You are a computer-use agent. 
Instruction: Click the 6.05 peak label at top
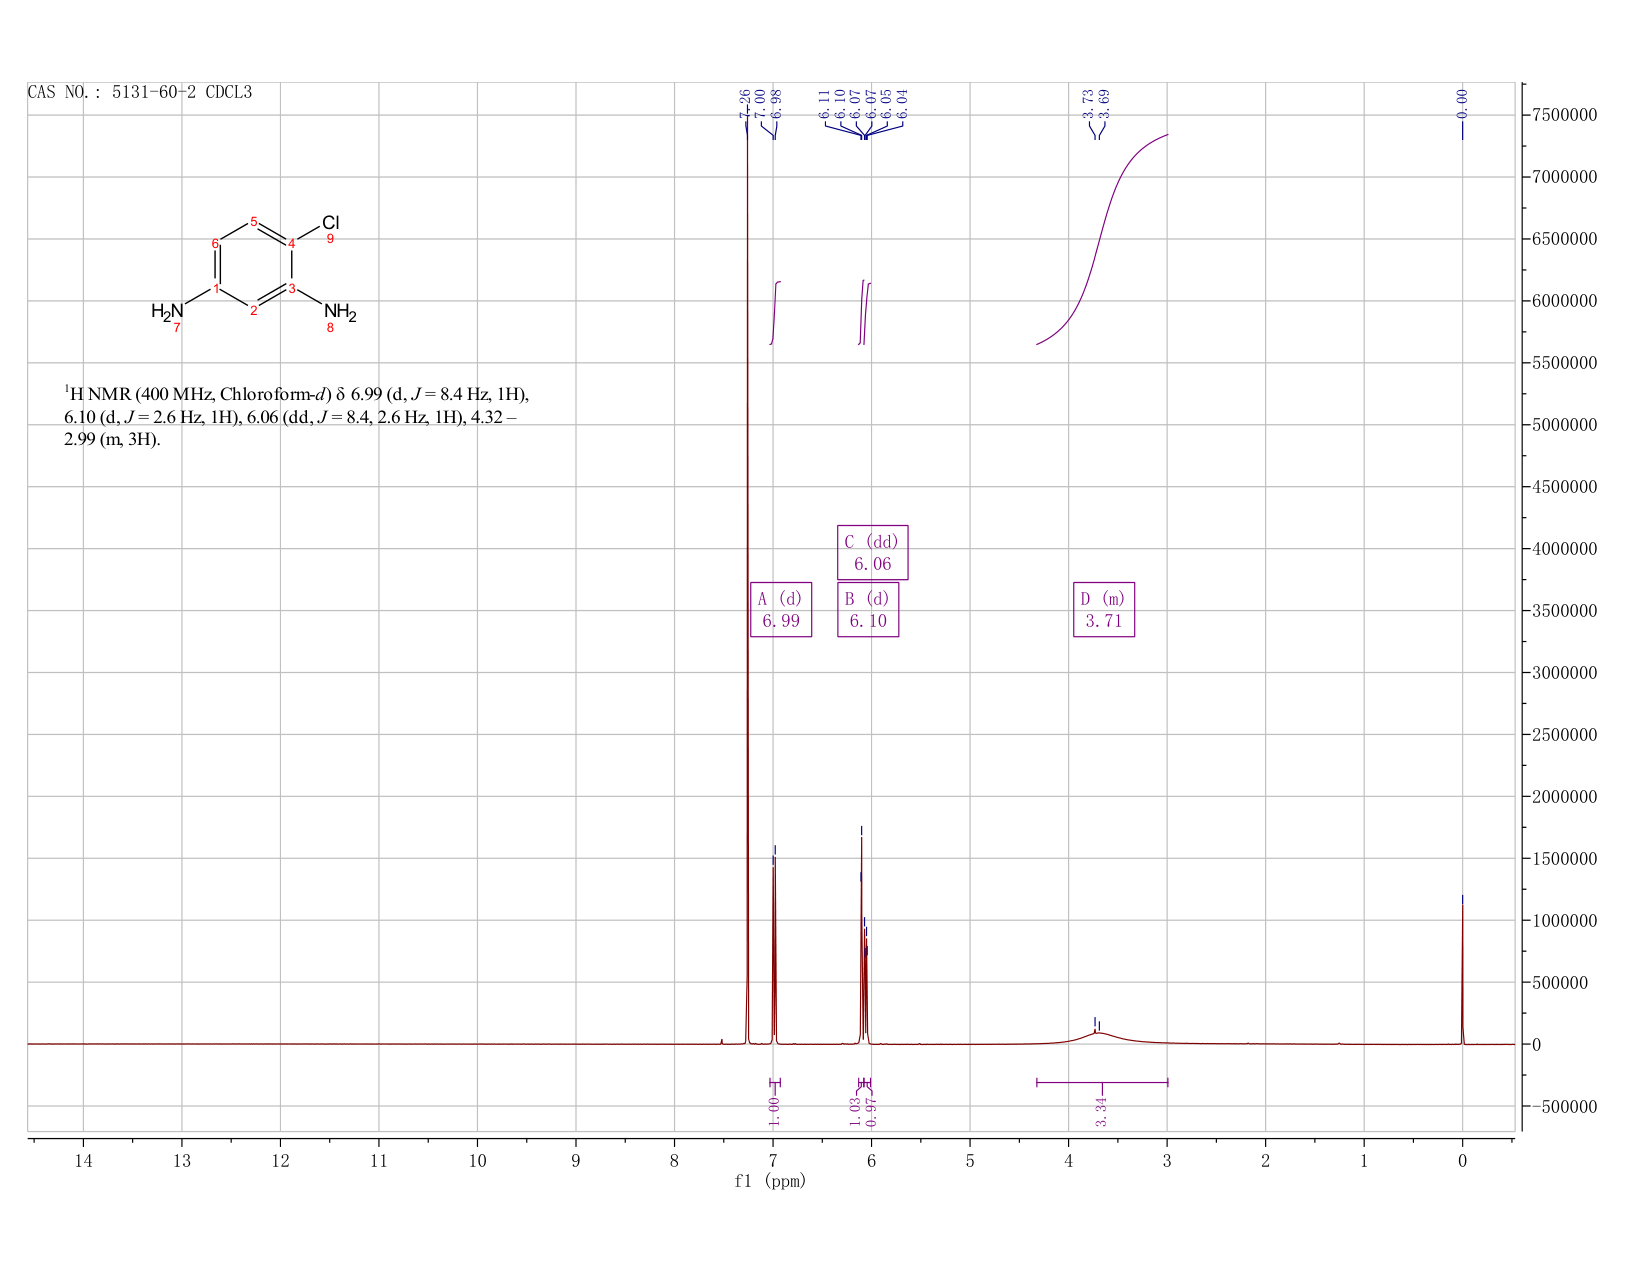click(886, 104)
